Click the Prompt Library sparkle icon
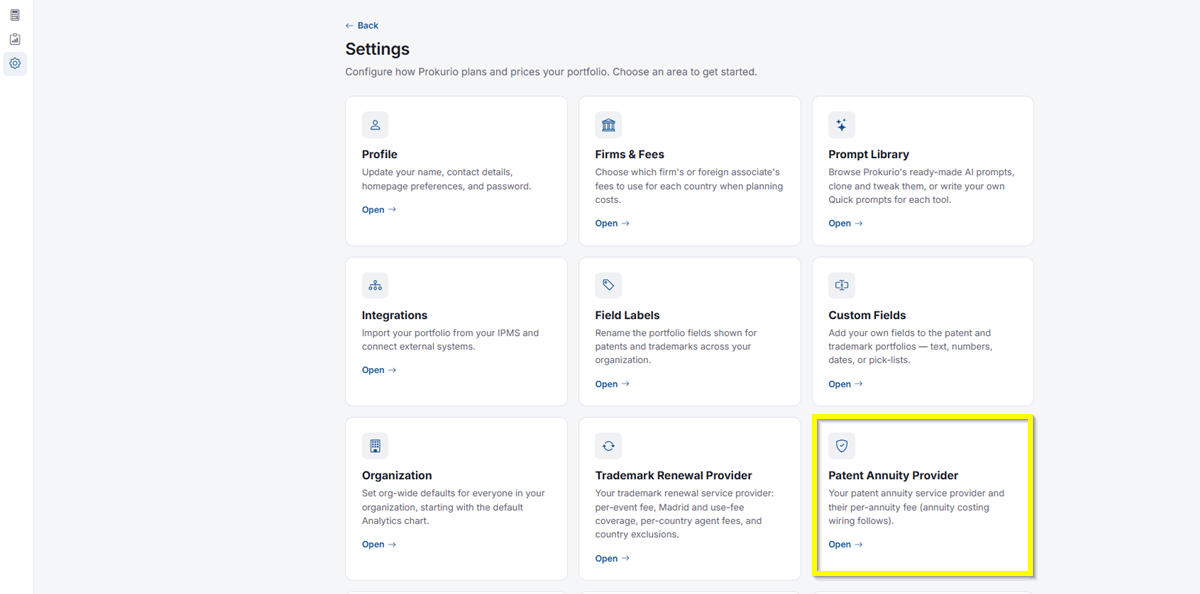Screen dimensions: 1200x594 tap(841, 125)
